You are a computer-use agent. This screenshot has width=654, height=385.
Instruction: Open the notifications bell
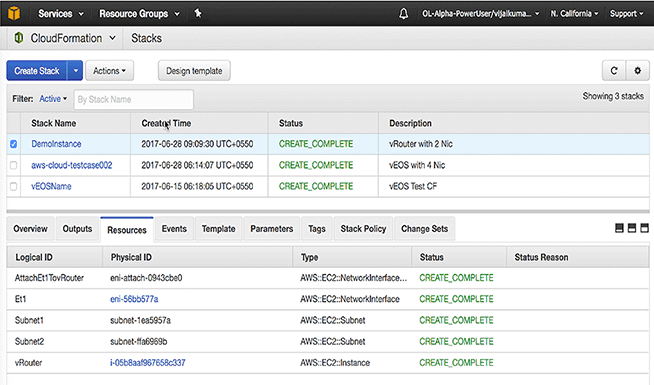point(403,14)
